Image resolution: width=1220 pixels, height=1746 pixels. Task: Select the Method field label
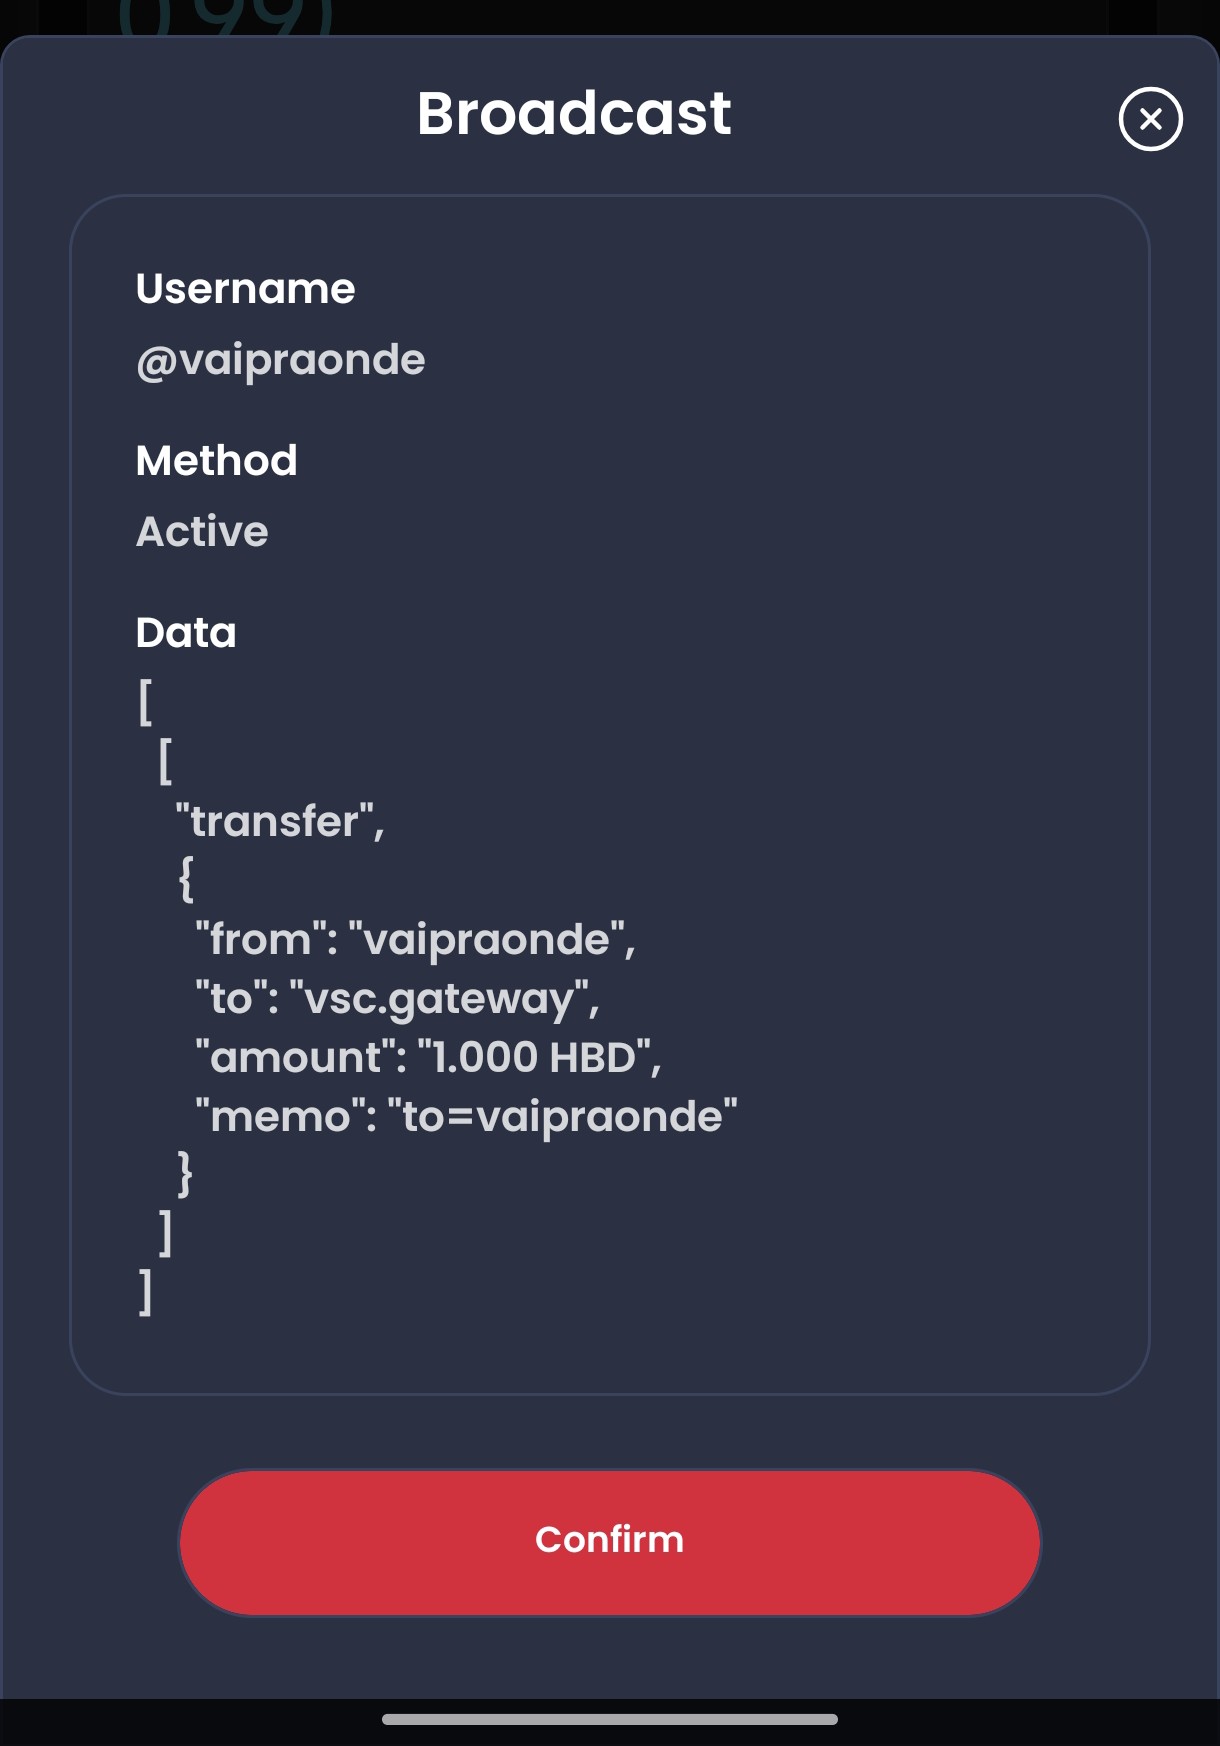[x=217, y=461]
